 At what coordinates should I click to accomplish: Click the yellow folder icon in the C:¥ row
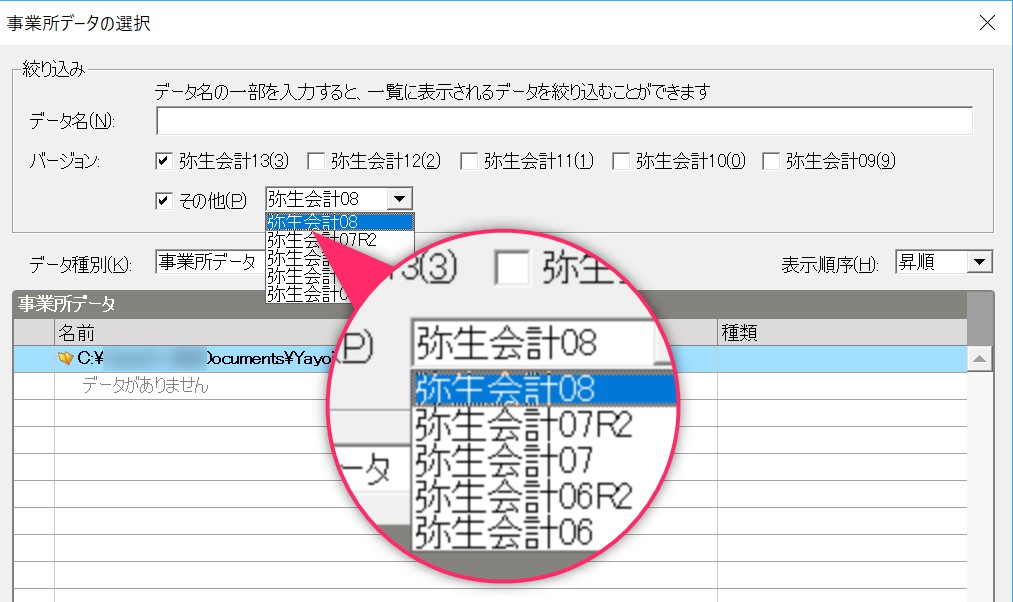point(65,358)
